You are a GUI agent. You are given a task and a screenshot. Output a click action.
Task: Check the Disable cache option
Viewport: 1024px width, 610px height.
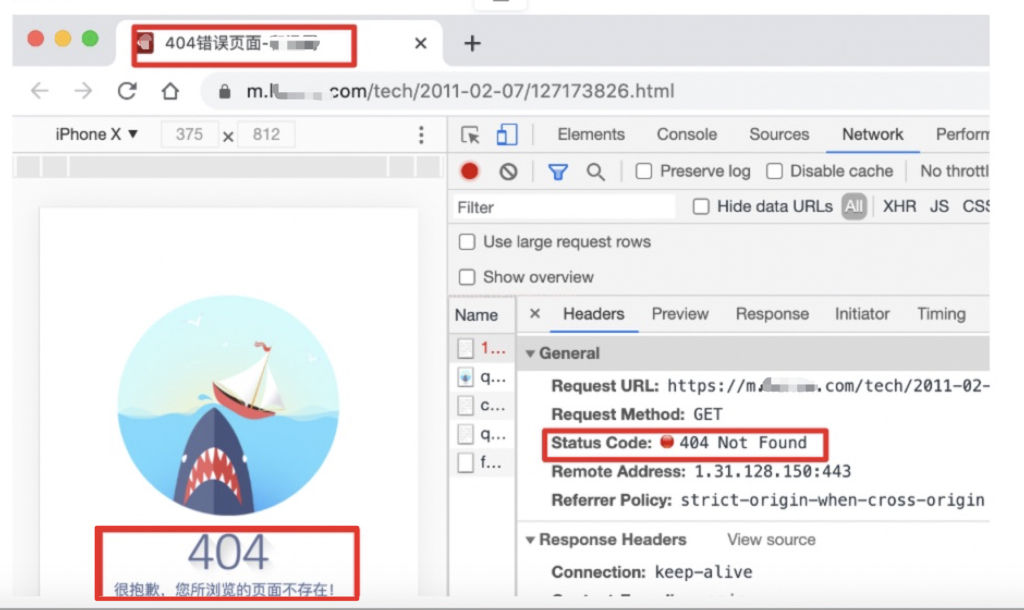(x=774, y=171)
